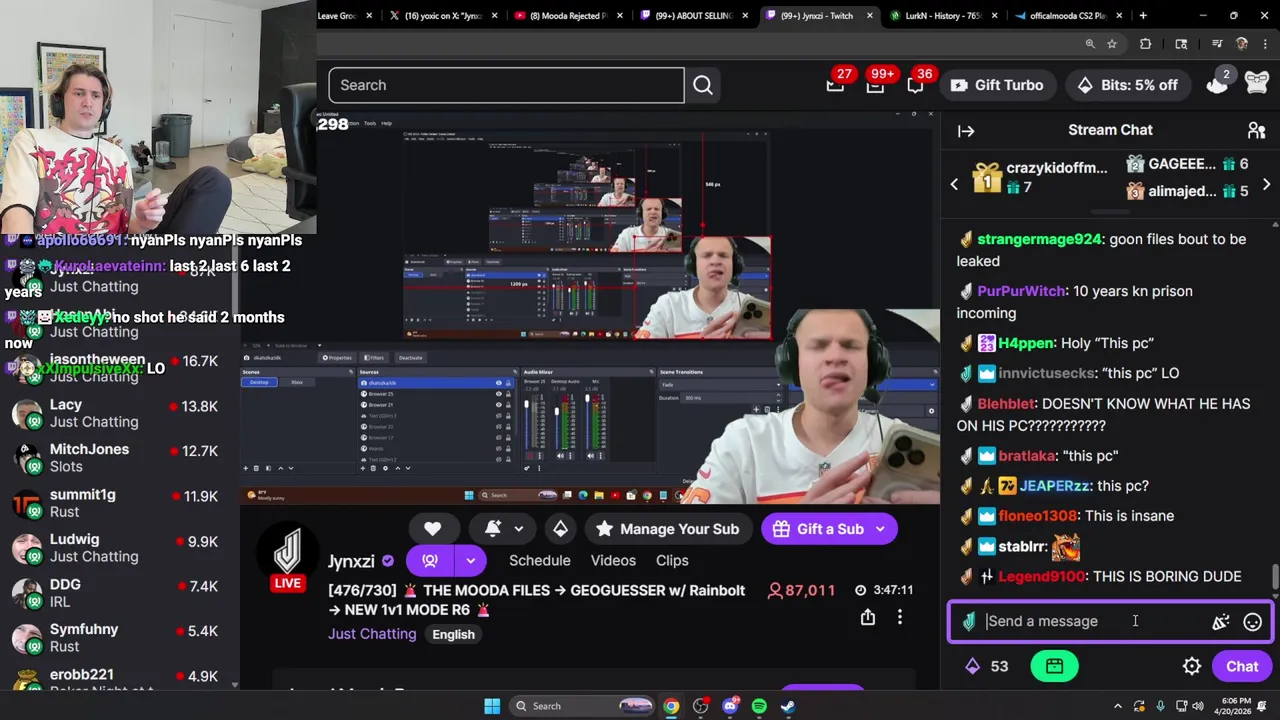Bookmark this page with star icon
This screenshot has height=720, width=1280.
point(1112,44)
